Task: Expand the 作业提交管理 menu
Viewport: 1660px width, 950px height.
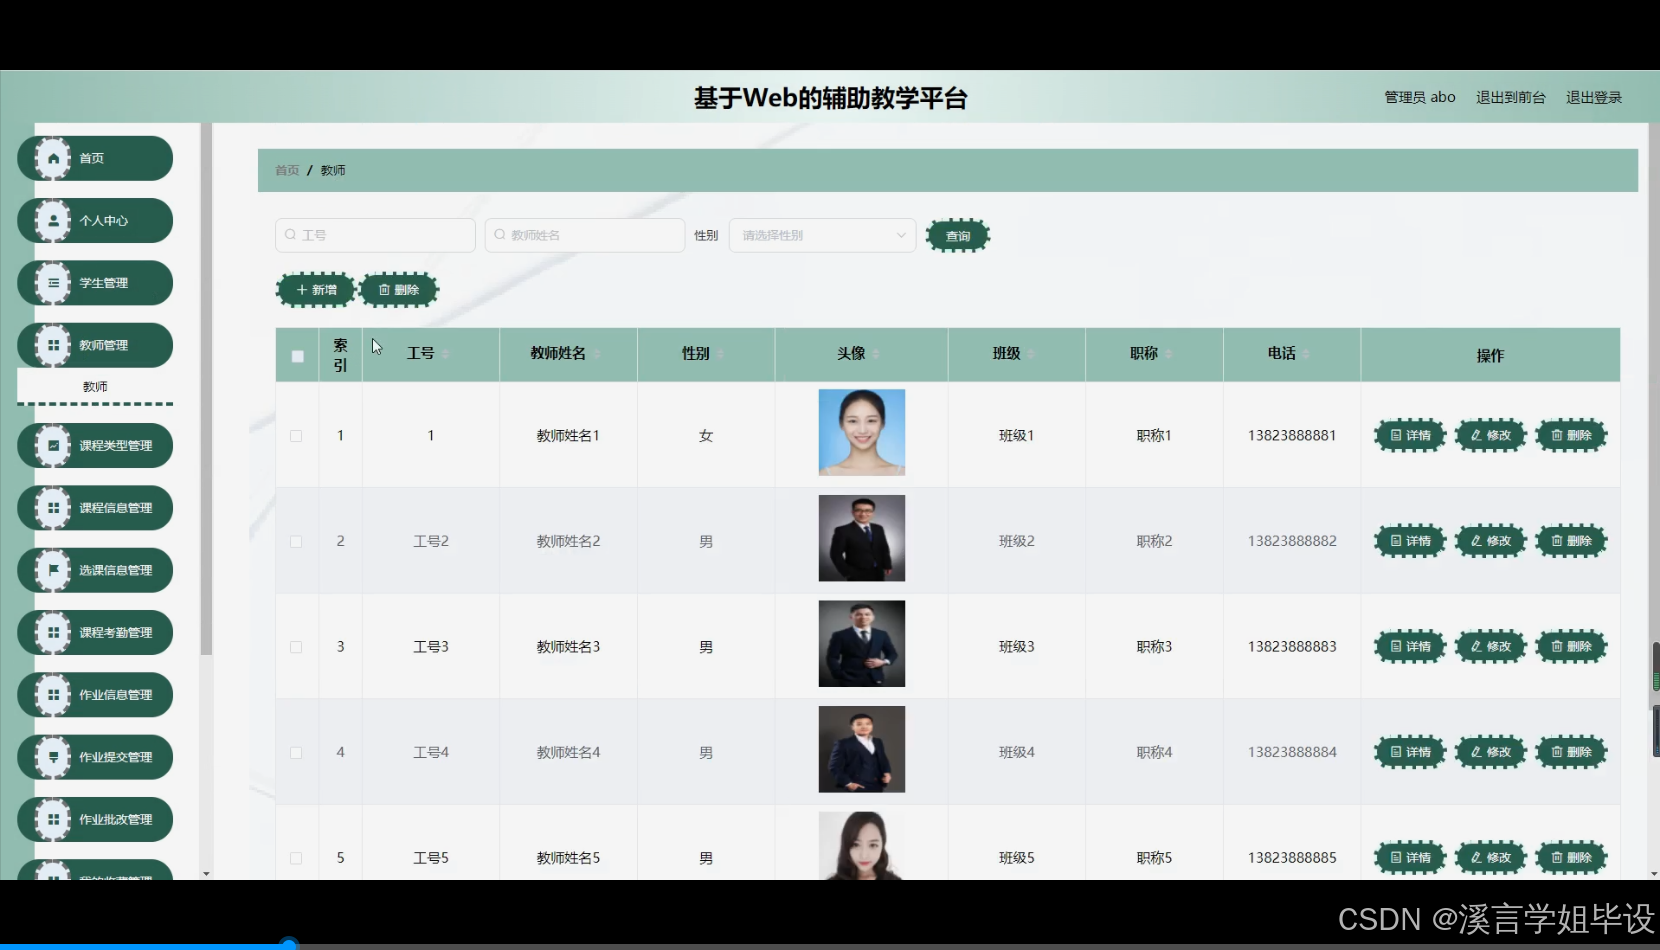Action: tap(95, 757)
